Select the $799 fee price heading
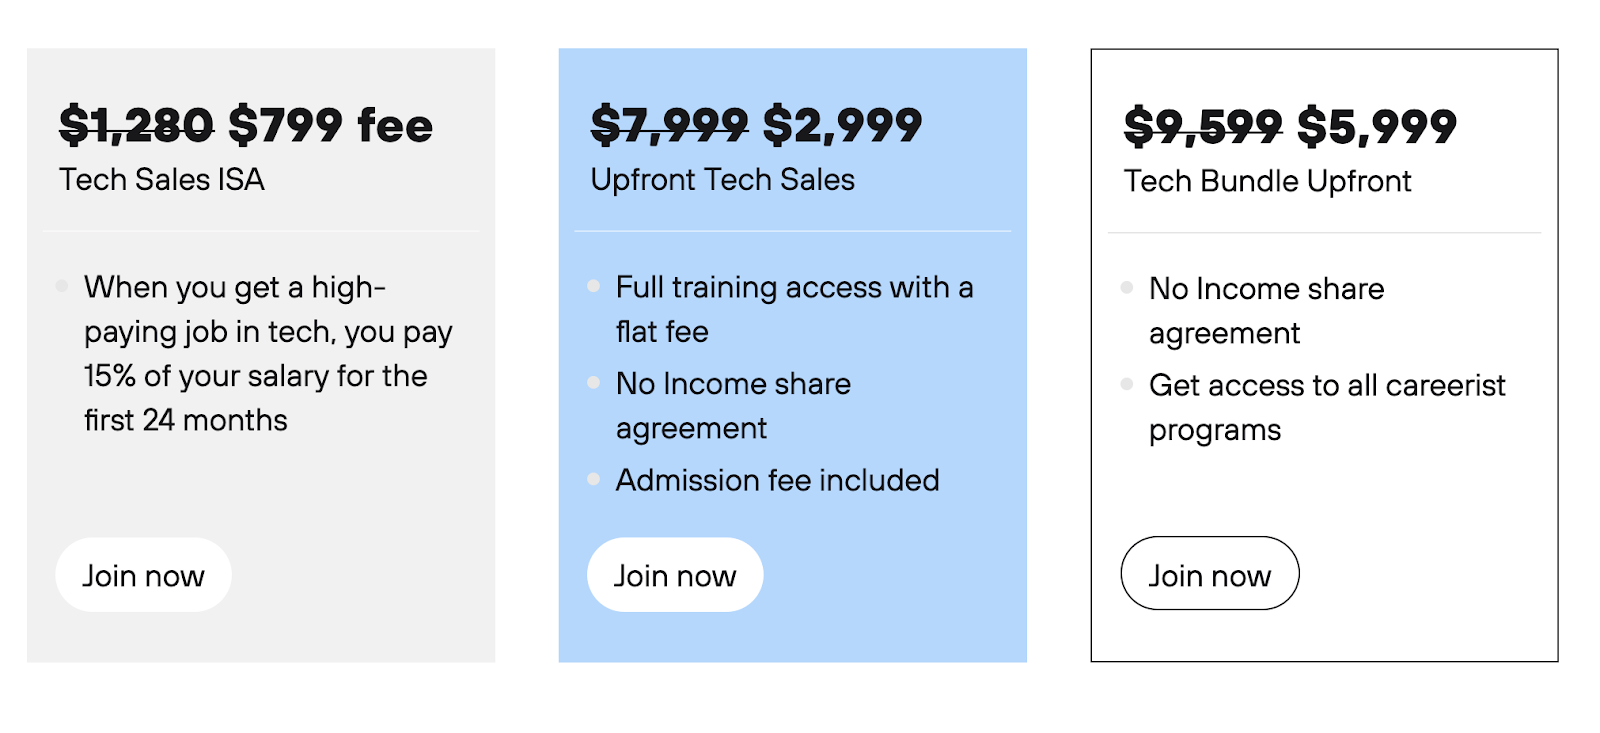The width and height of the screenshot is (1600, 733). [x=331, y=126]
